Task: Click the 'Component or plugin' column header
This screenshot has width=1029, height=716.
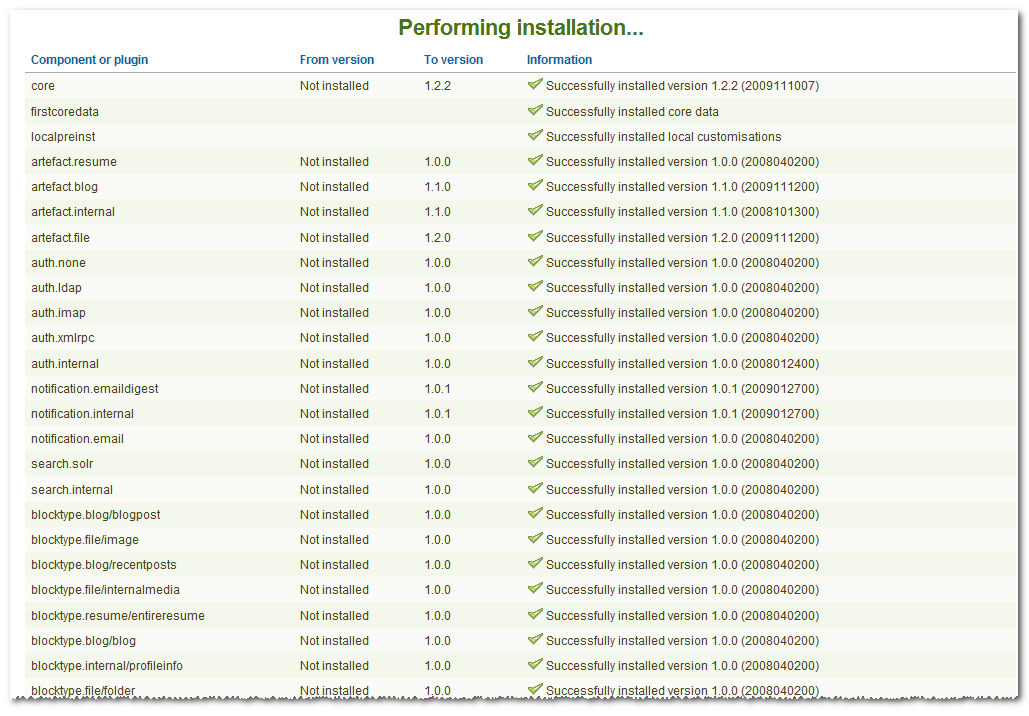Action: pyautogui.click(x=89, y=60)
